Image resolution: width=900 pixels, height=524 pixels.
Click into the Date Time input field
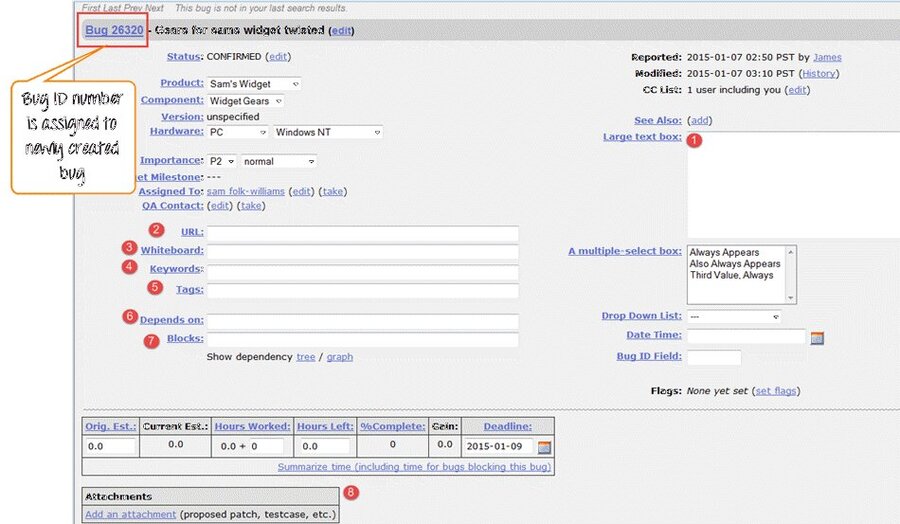coord(746,336)
